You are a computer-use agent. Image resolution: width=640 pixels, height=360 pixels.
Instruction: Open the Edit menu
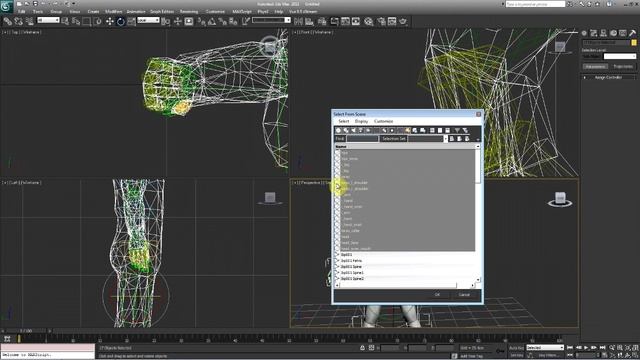click(21, 11)
